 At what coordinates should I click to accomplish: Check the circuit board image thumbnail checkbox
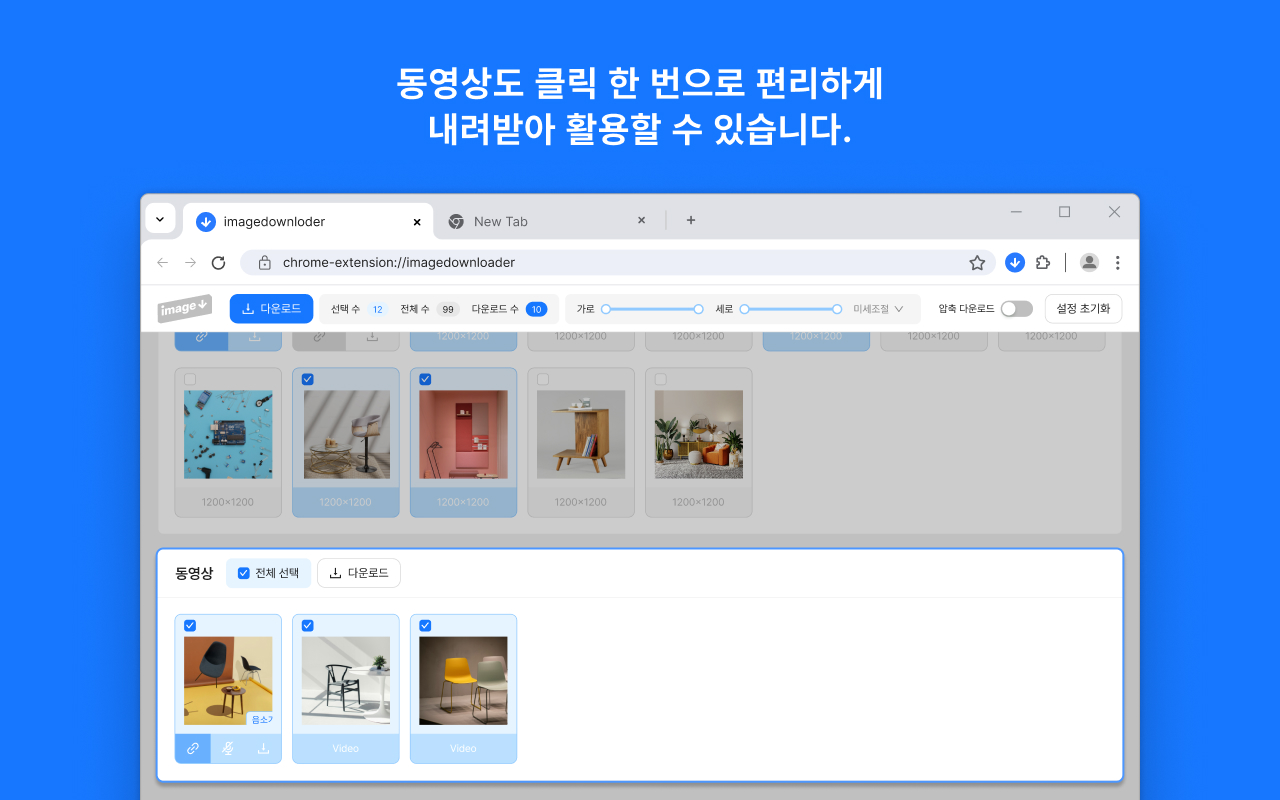(190, 379)
